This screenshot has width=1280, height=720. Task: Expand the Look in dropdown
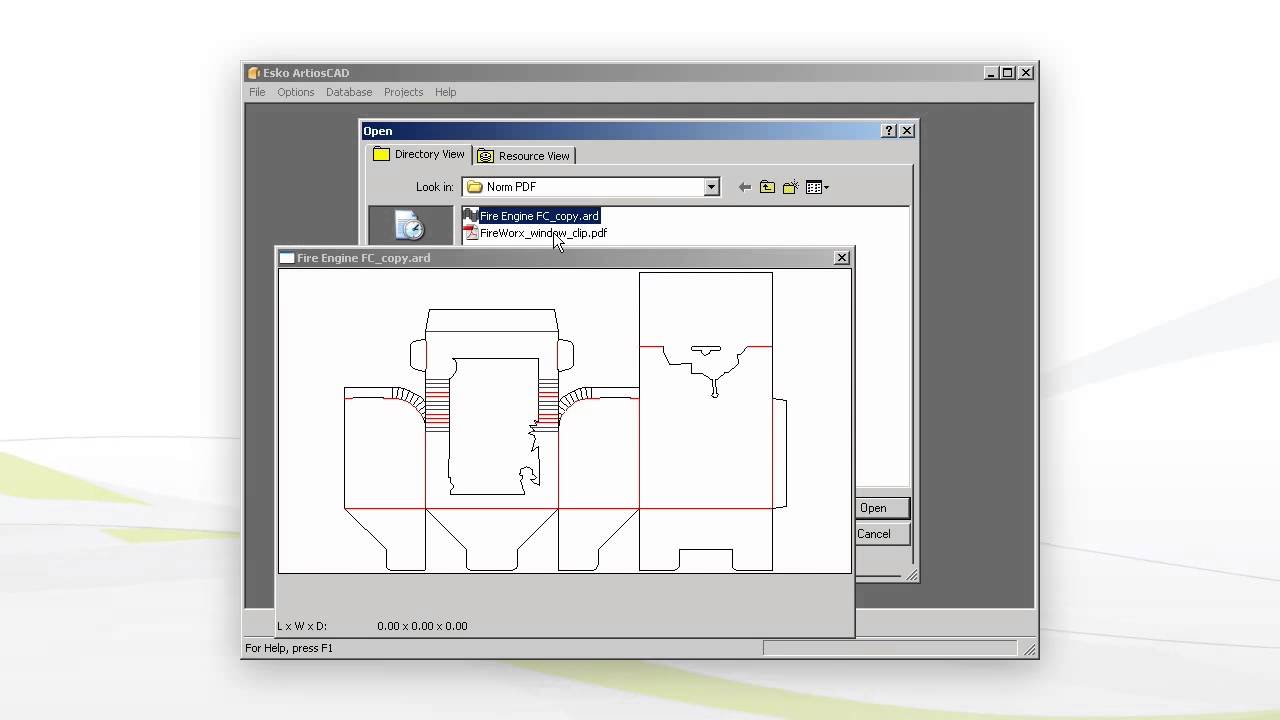pyautogui.click(x=711, y=187)
